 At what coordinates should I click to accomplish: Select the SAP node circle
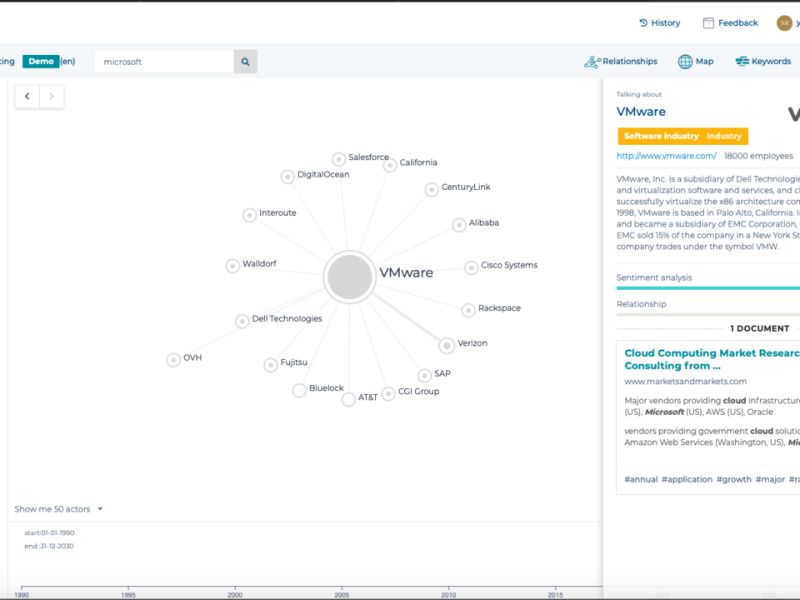[x=424, y=376]
